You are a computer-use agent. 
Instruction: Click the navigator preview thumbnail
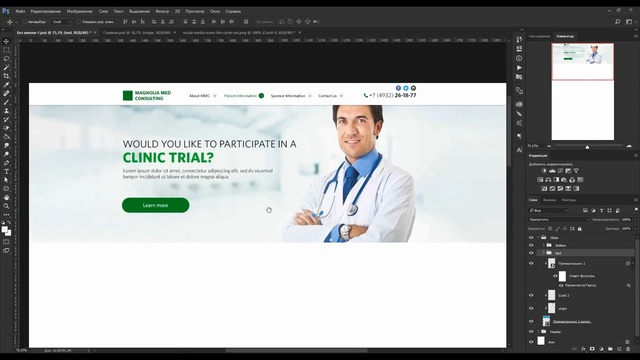coord(582,92)
